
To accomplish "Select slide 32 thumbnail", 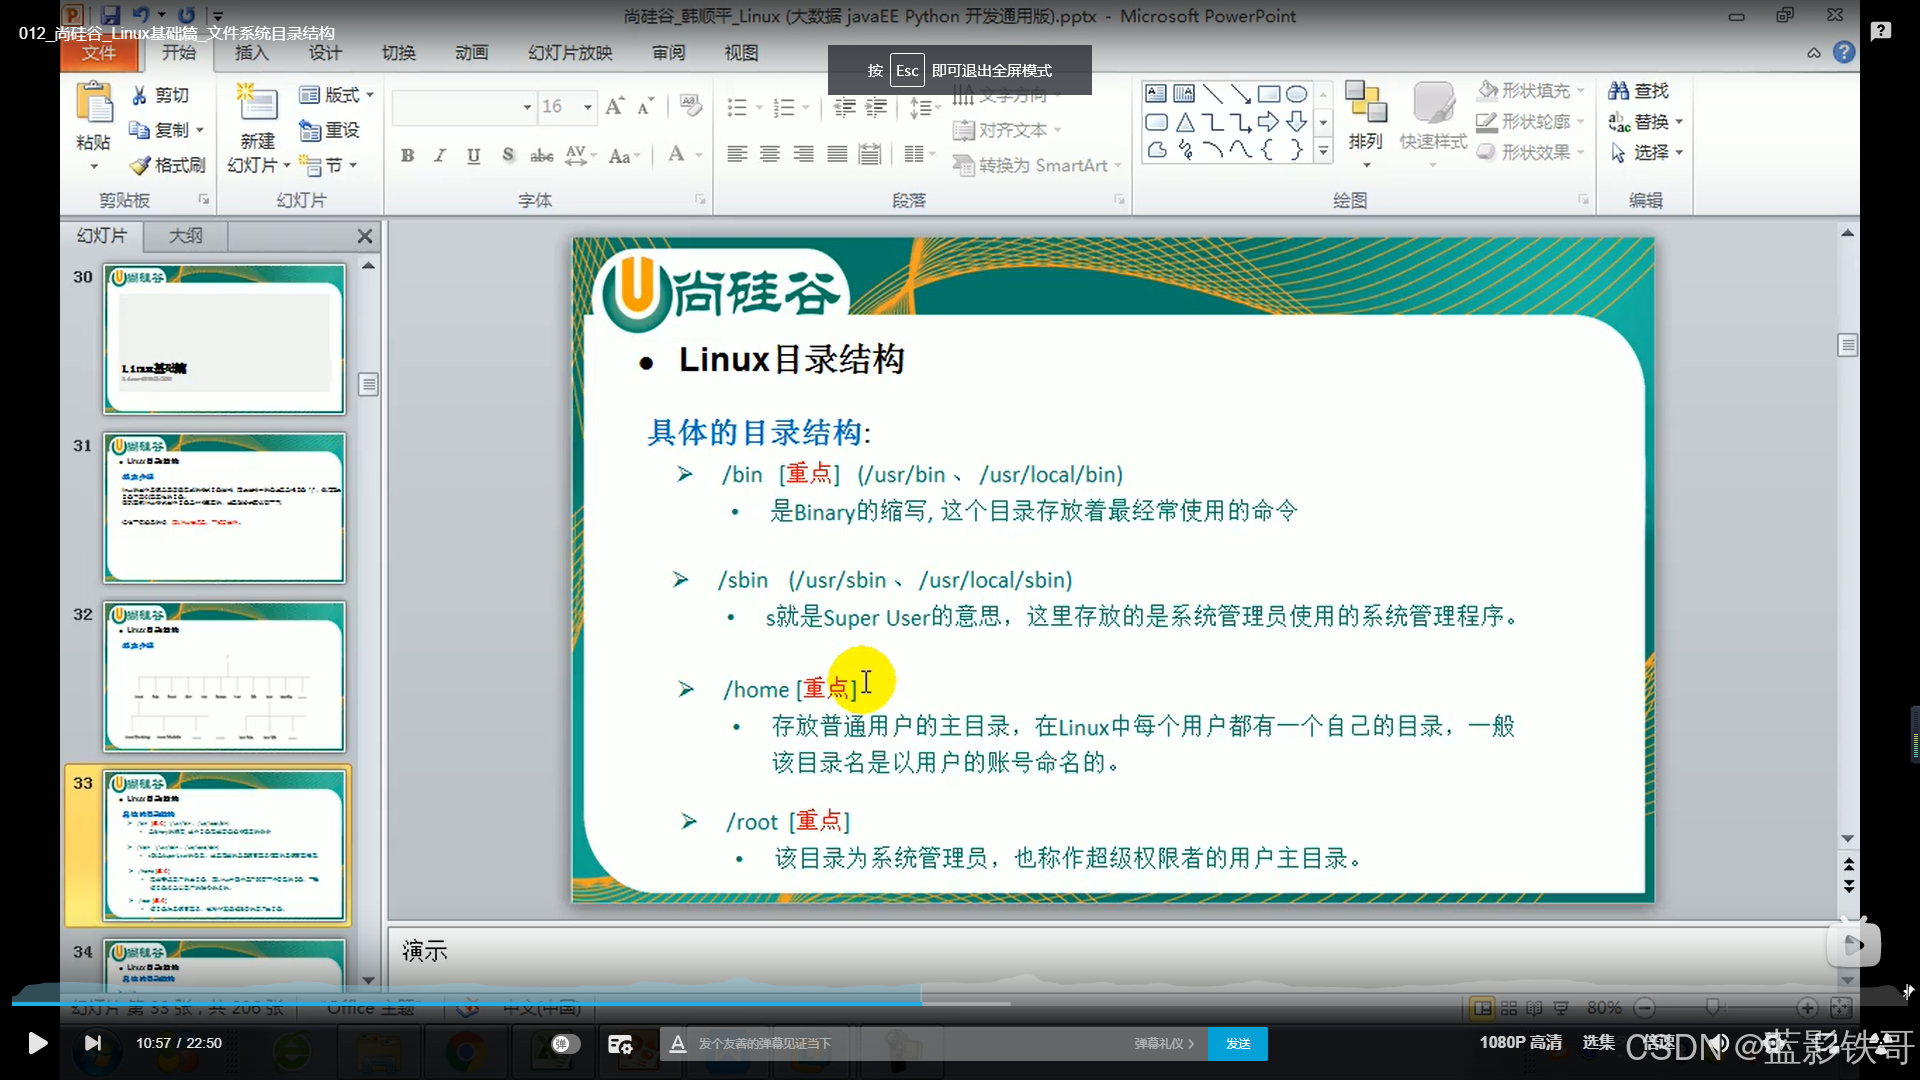I will pyautogui.click(x=225, y=677).
